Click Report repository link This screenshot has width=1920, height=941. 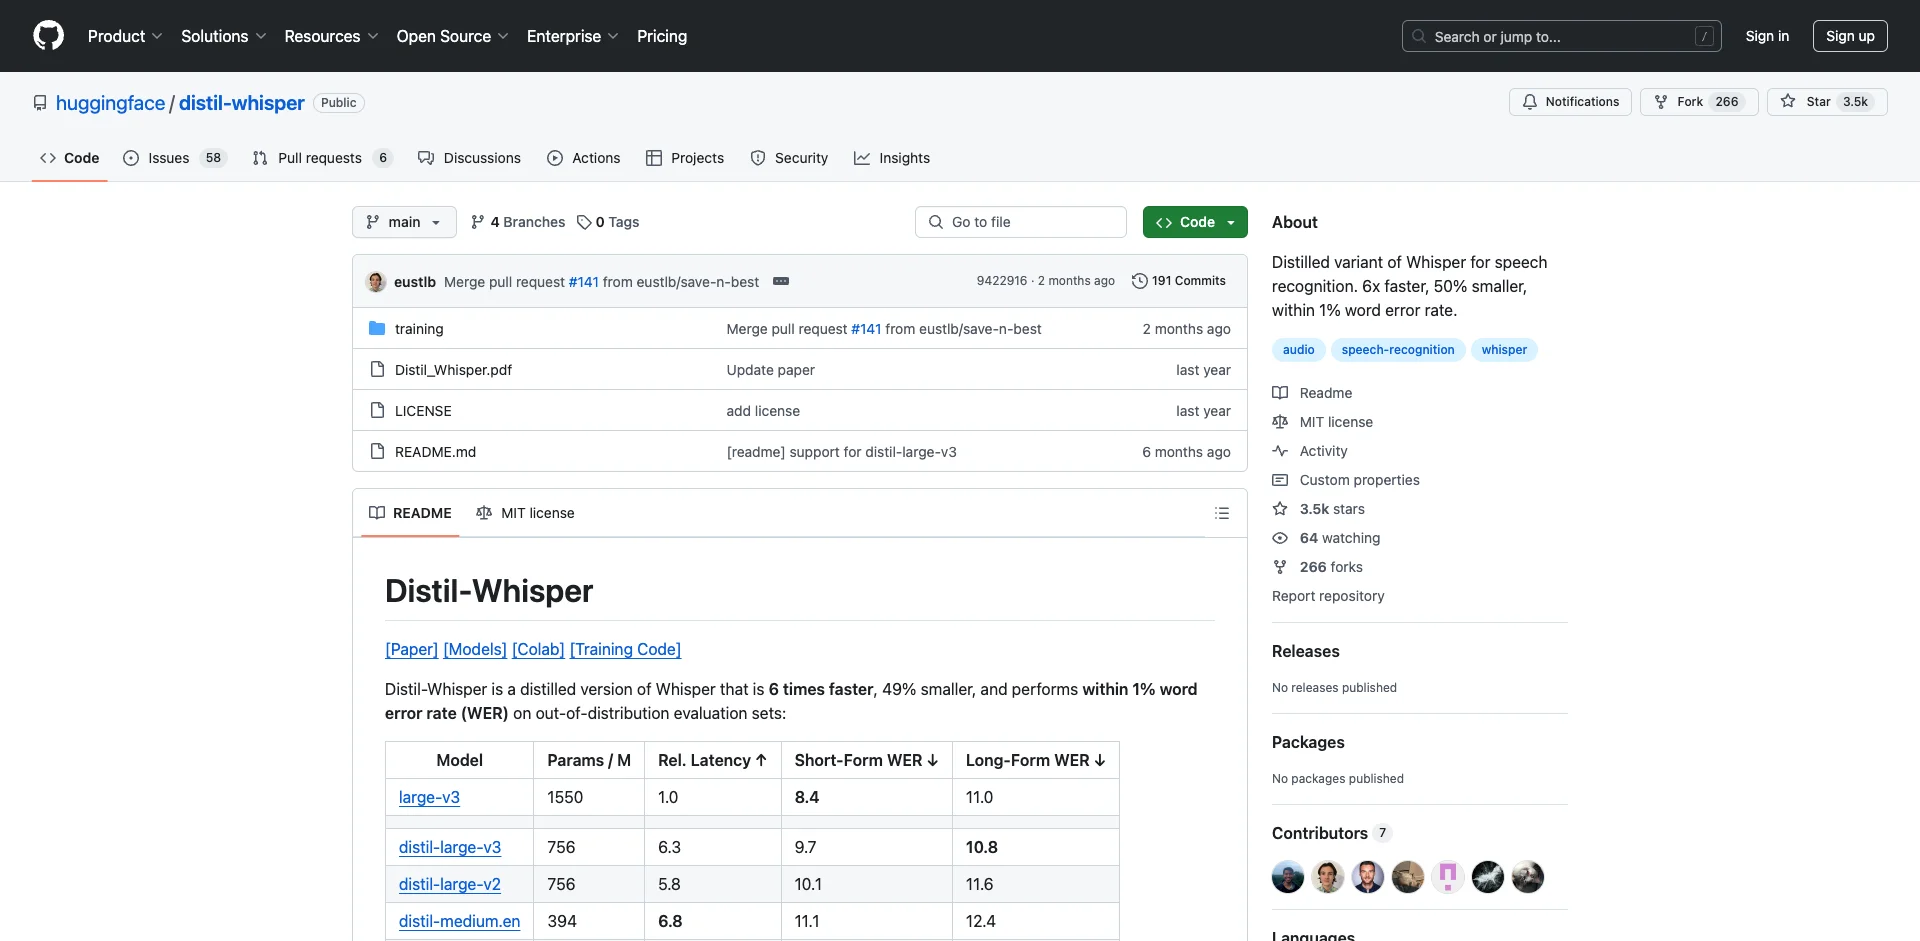(x=1328, y=596)
